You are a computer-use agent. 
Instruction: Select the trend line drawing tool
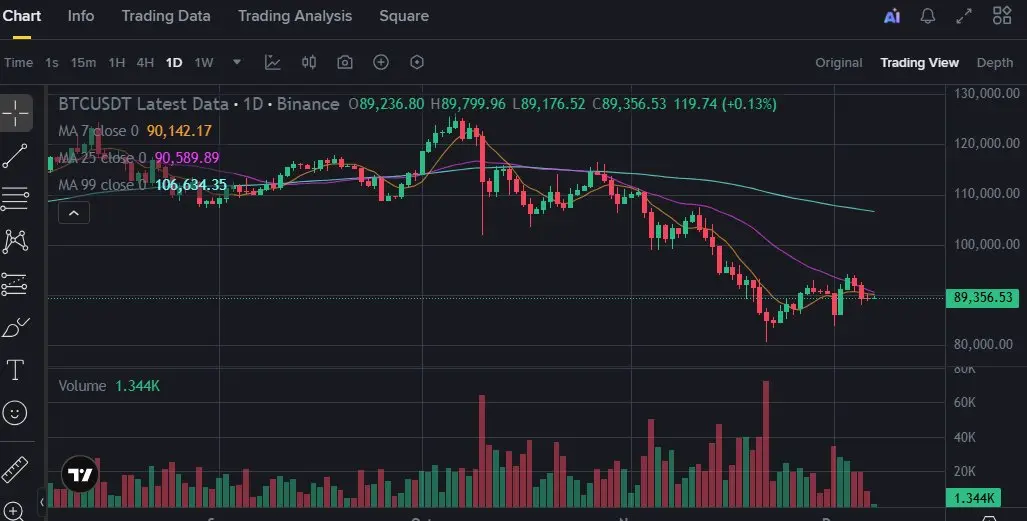15,156
